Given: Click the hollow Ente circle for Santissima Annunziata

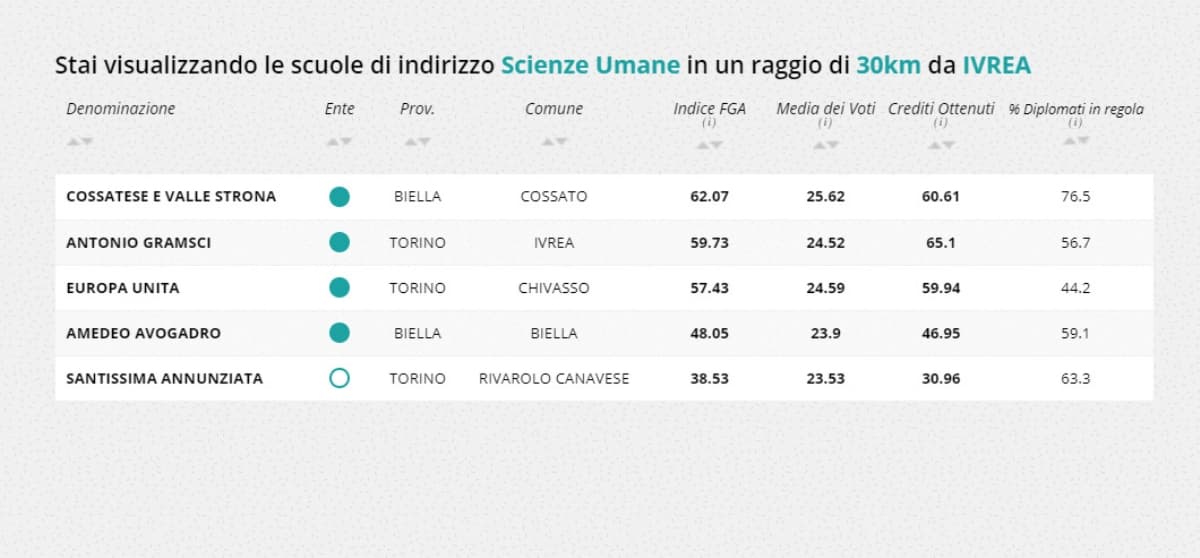Looking at the screenshot, I should (339, 379).
